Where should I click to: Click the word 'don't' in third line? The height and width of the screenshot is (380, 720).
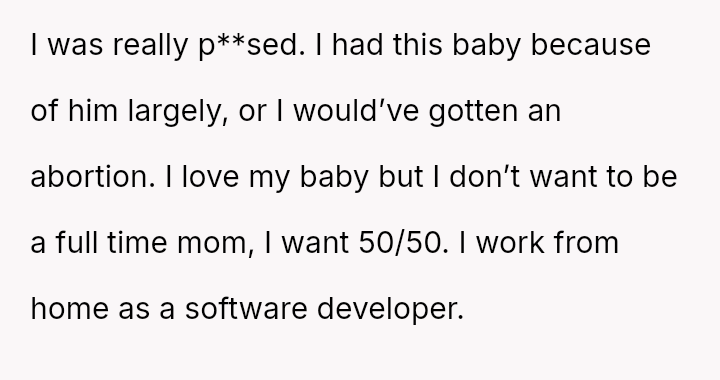coord(484,177)
